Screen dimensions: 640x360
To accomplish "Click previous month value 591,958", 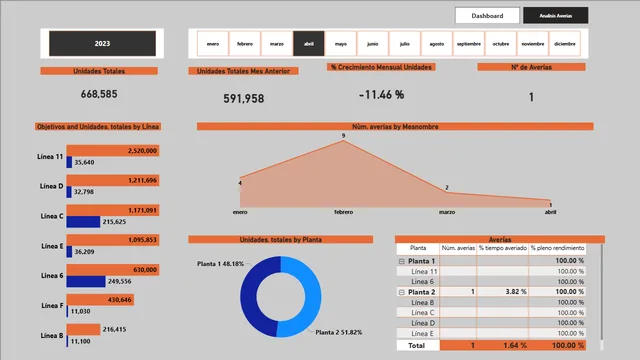I will tap(244, 99).
